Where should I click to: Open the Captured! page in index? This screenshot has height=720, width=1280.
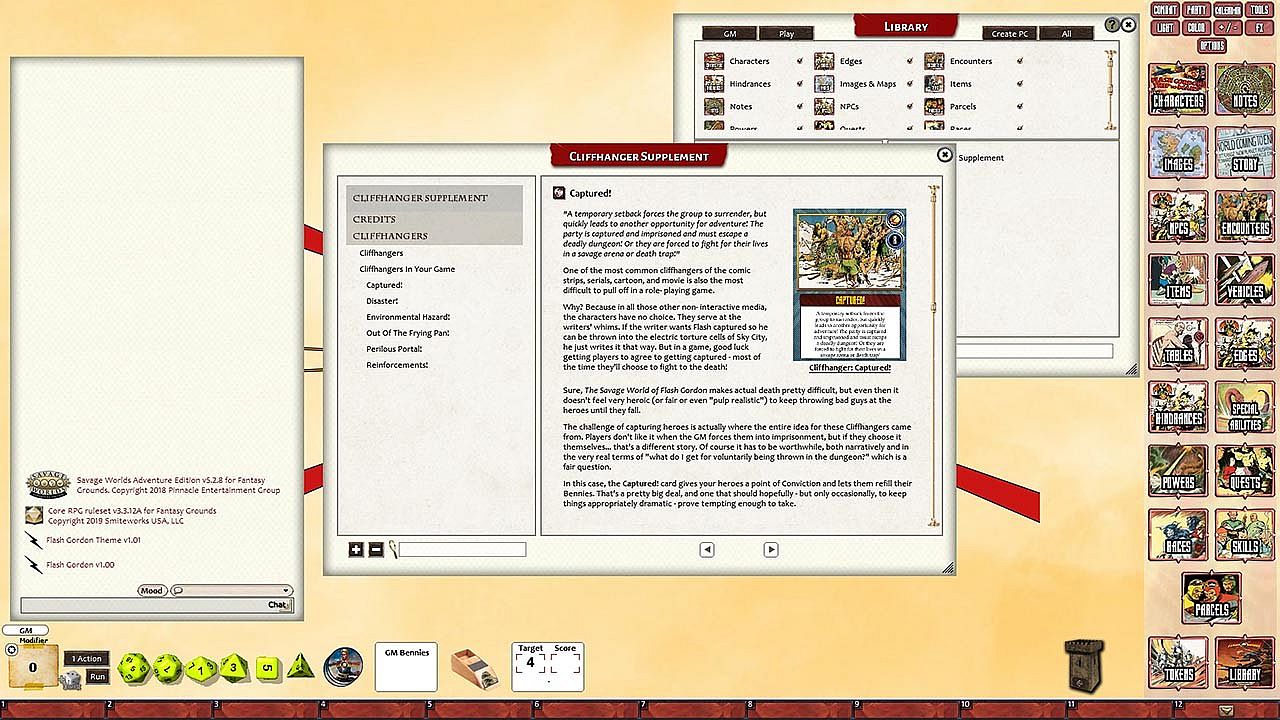pyautogui.click(x=384, y=285)
